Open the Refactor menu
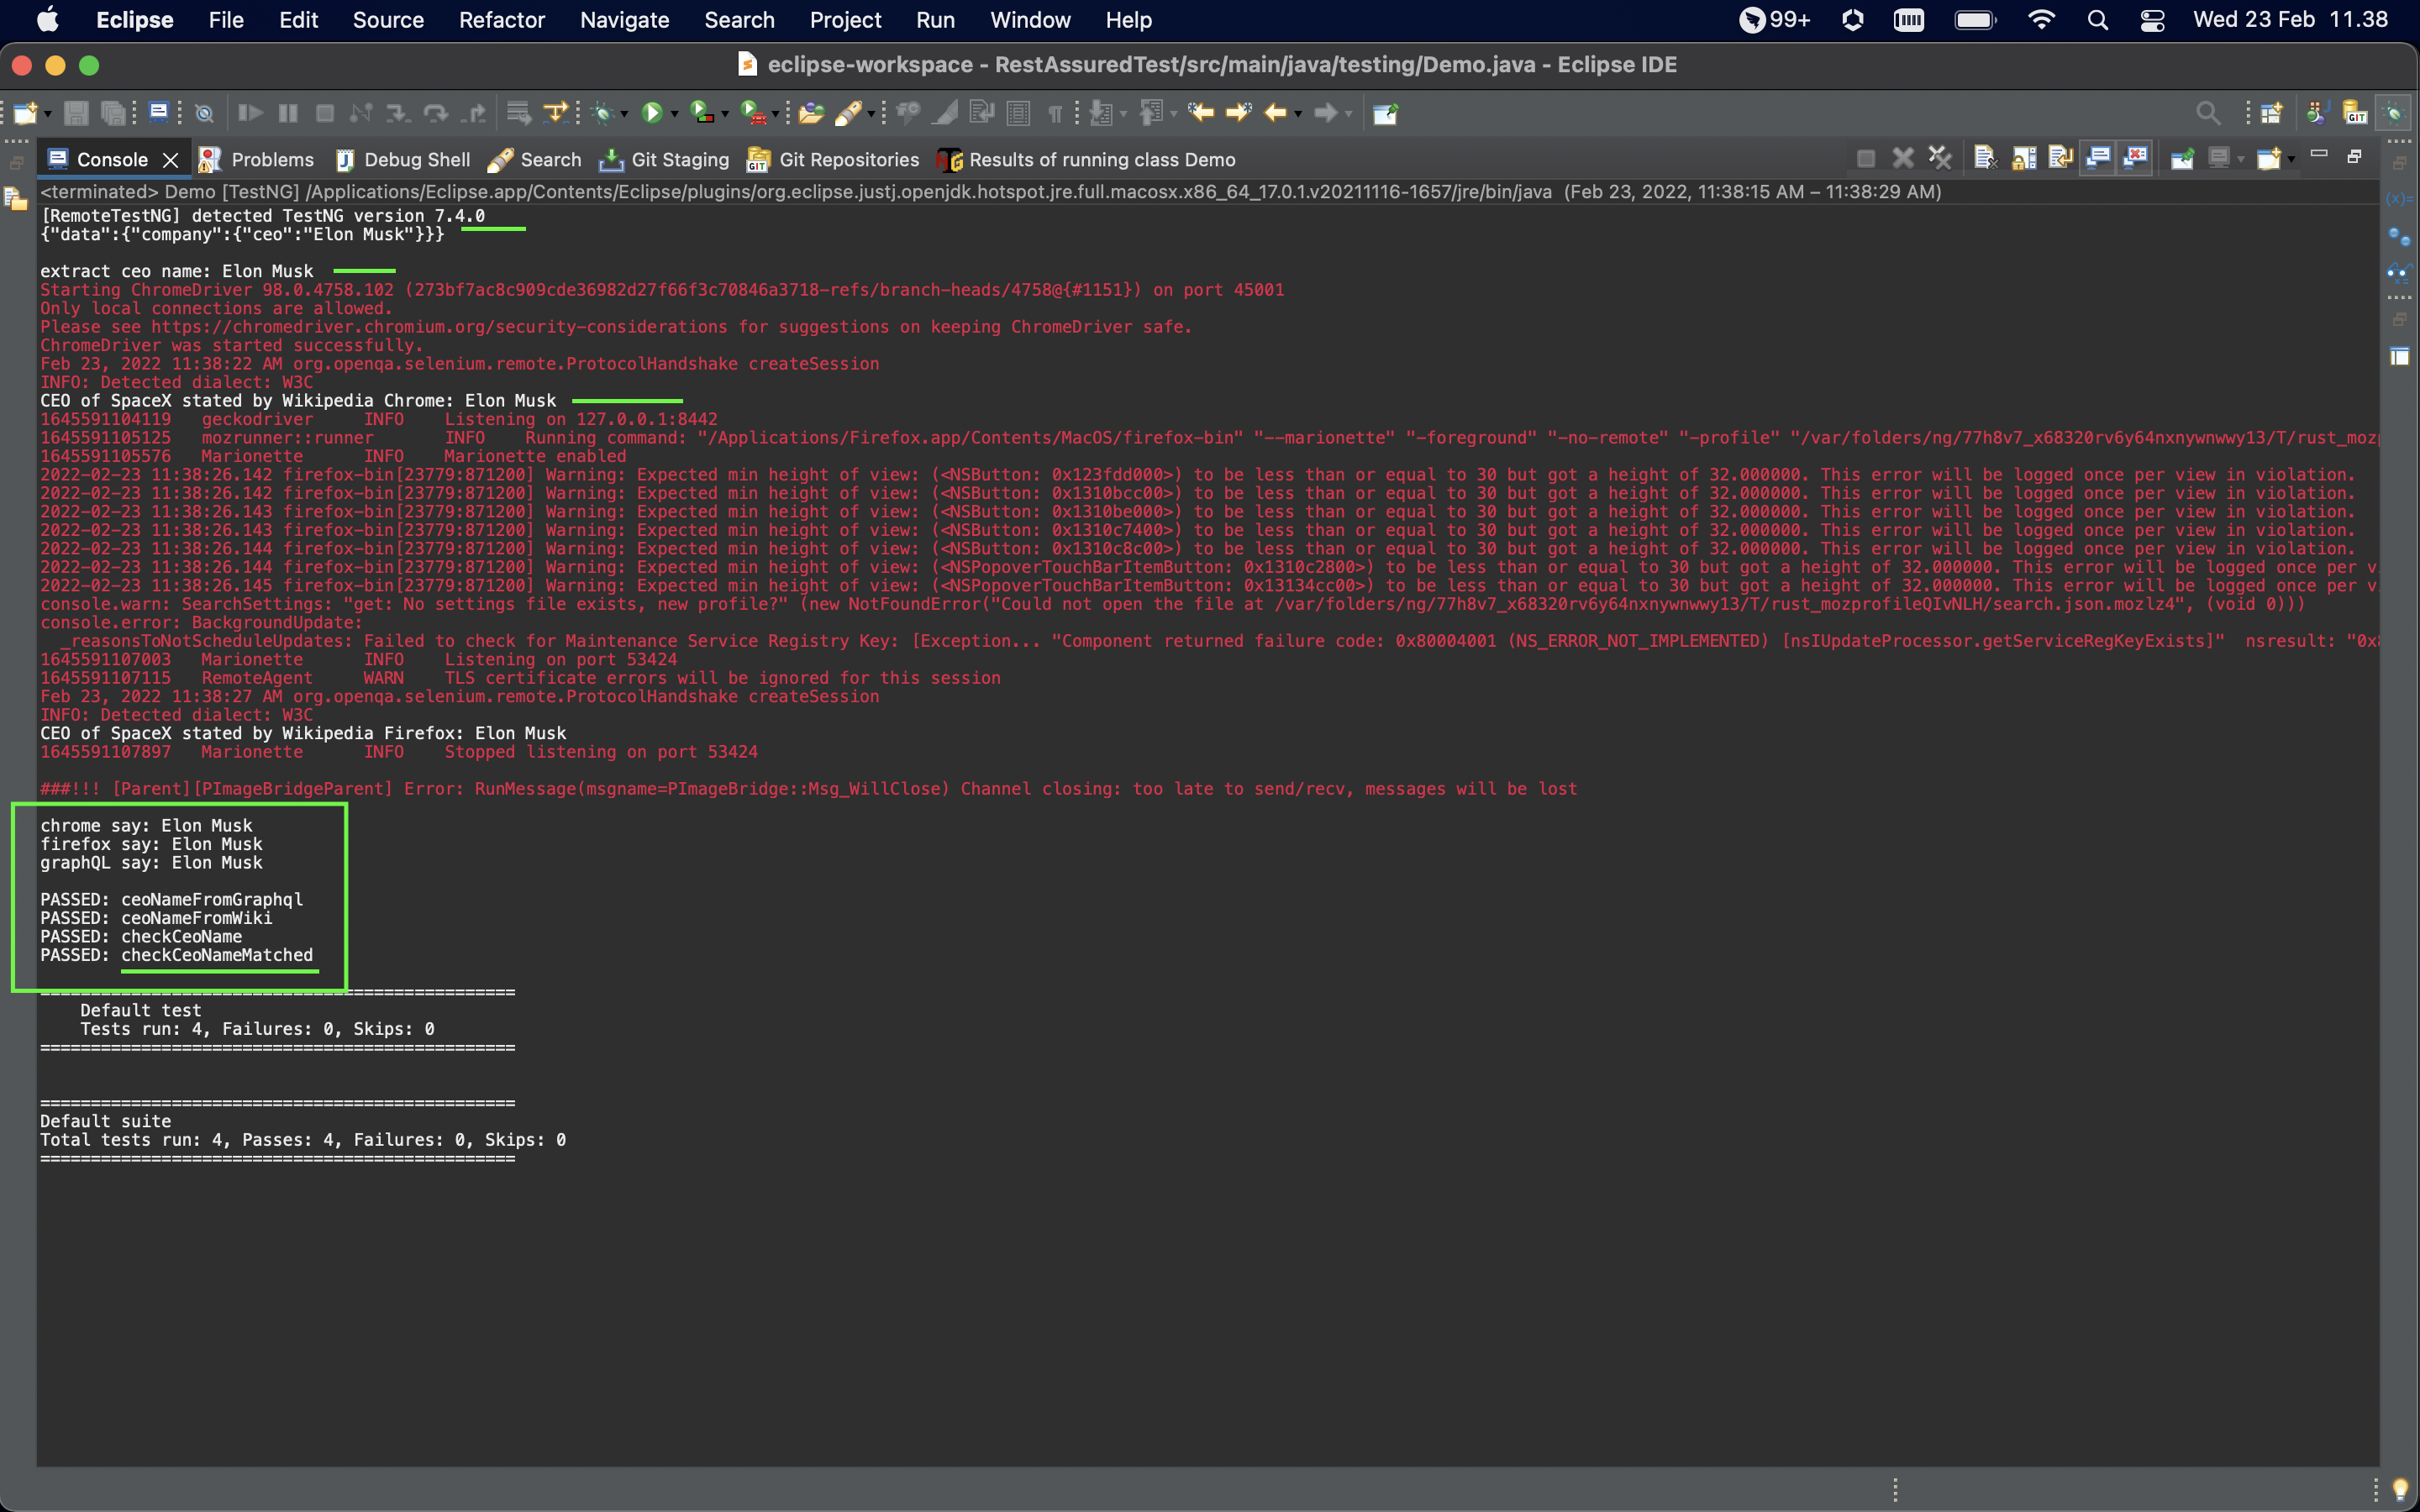 coord(501,20)
